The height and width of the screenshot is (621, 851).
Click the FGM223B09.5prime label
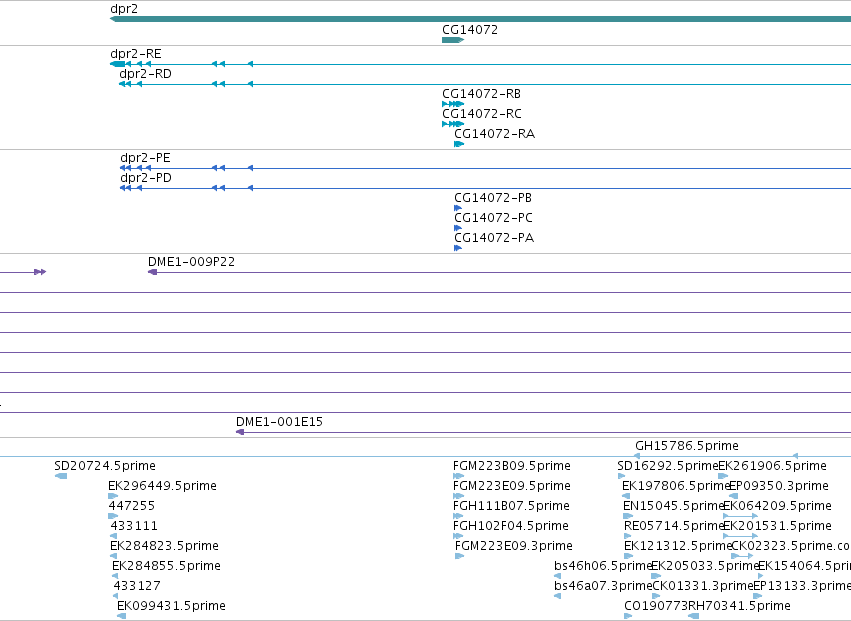[x=512, y=466]
